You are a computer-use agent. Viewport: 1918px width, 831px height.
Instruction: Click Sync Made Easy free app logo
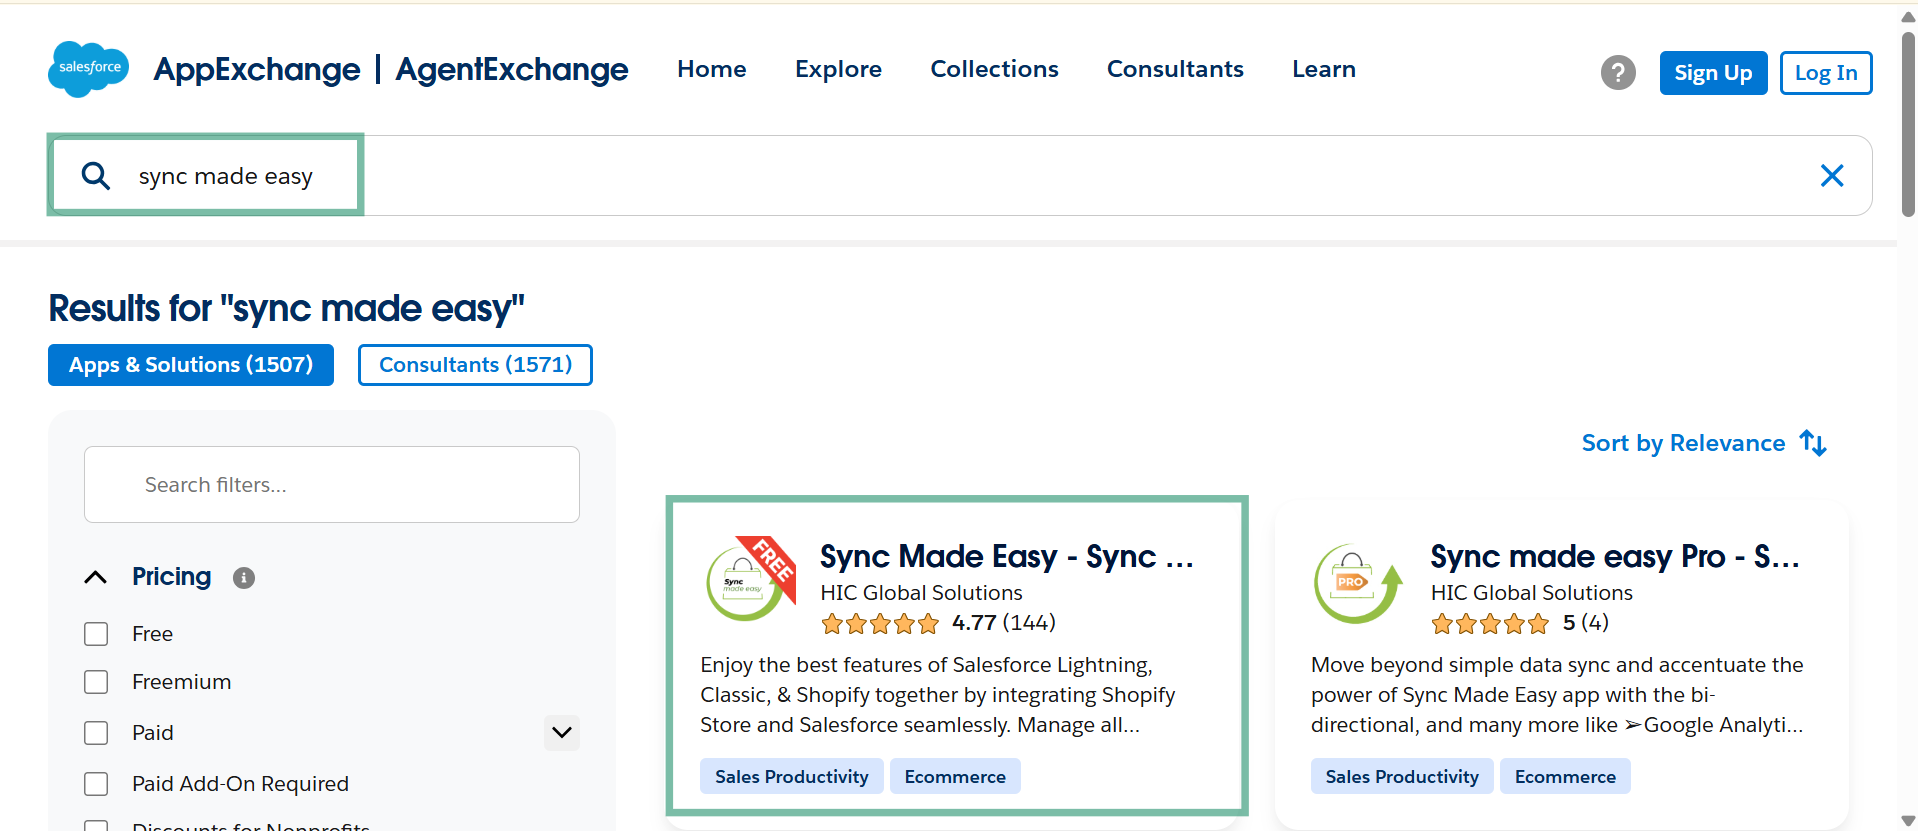(749, 580)
